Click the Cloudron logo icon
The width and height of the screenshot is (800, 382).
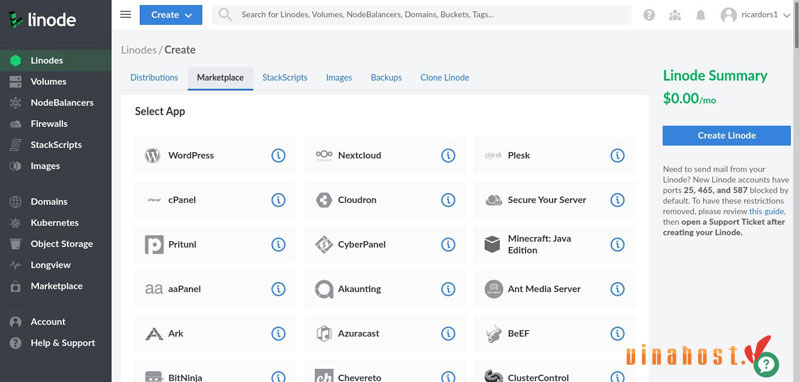pyautogui.click(x=324, y=200)
